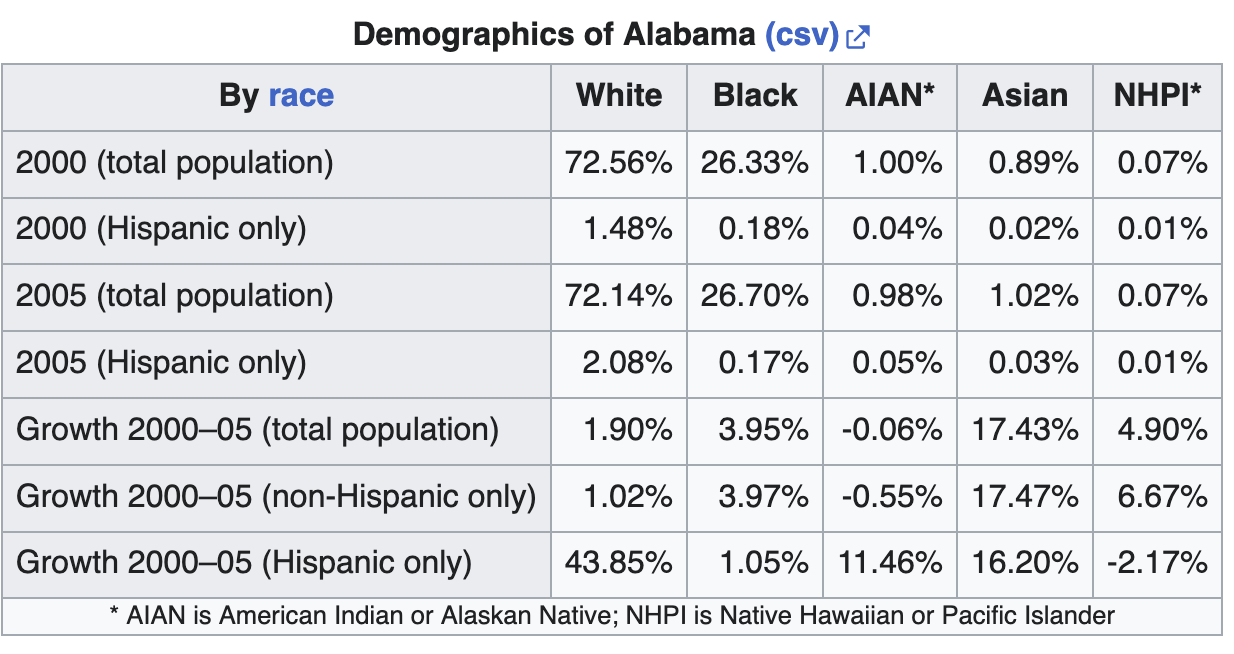
Task: Click the Asian column header
Action: [1025, 96]
